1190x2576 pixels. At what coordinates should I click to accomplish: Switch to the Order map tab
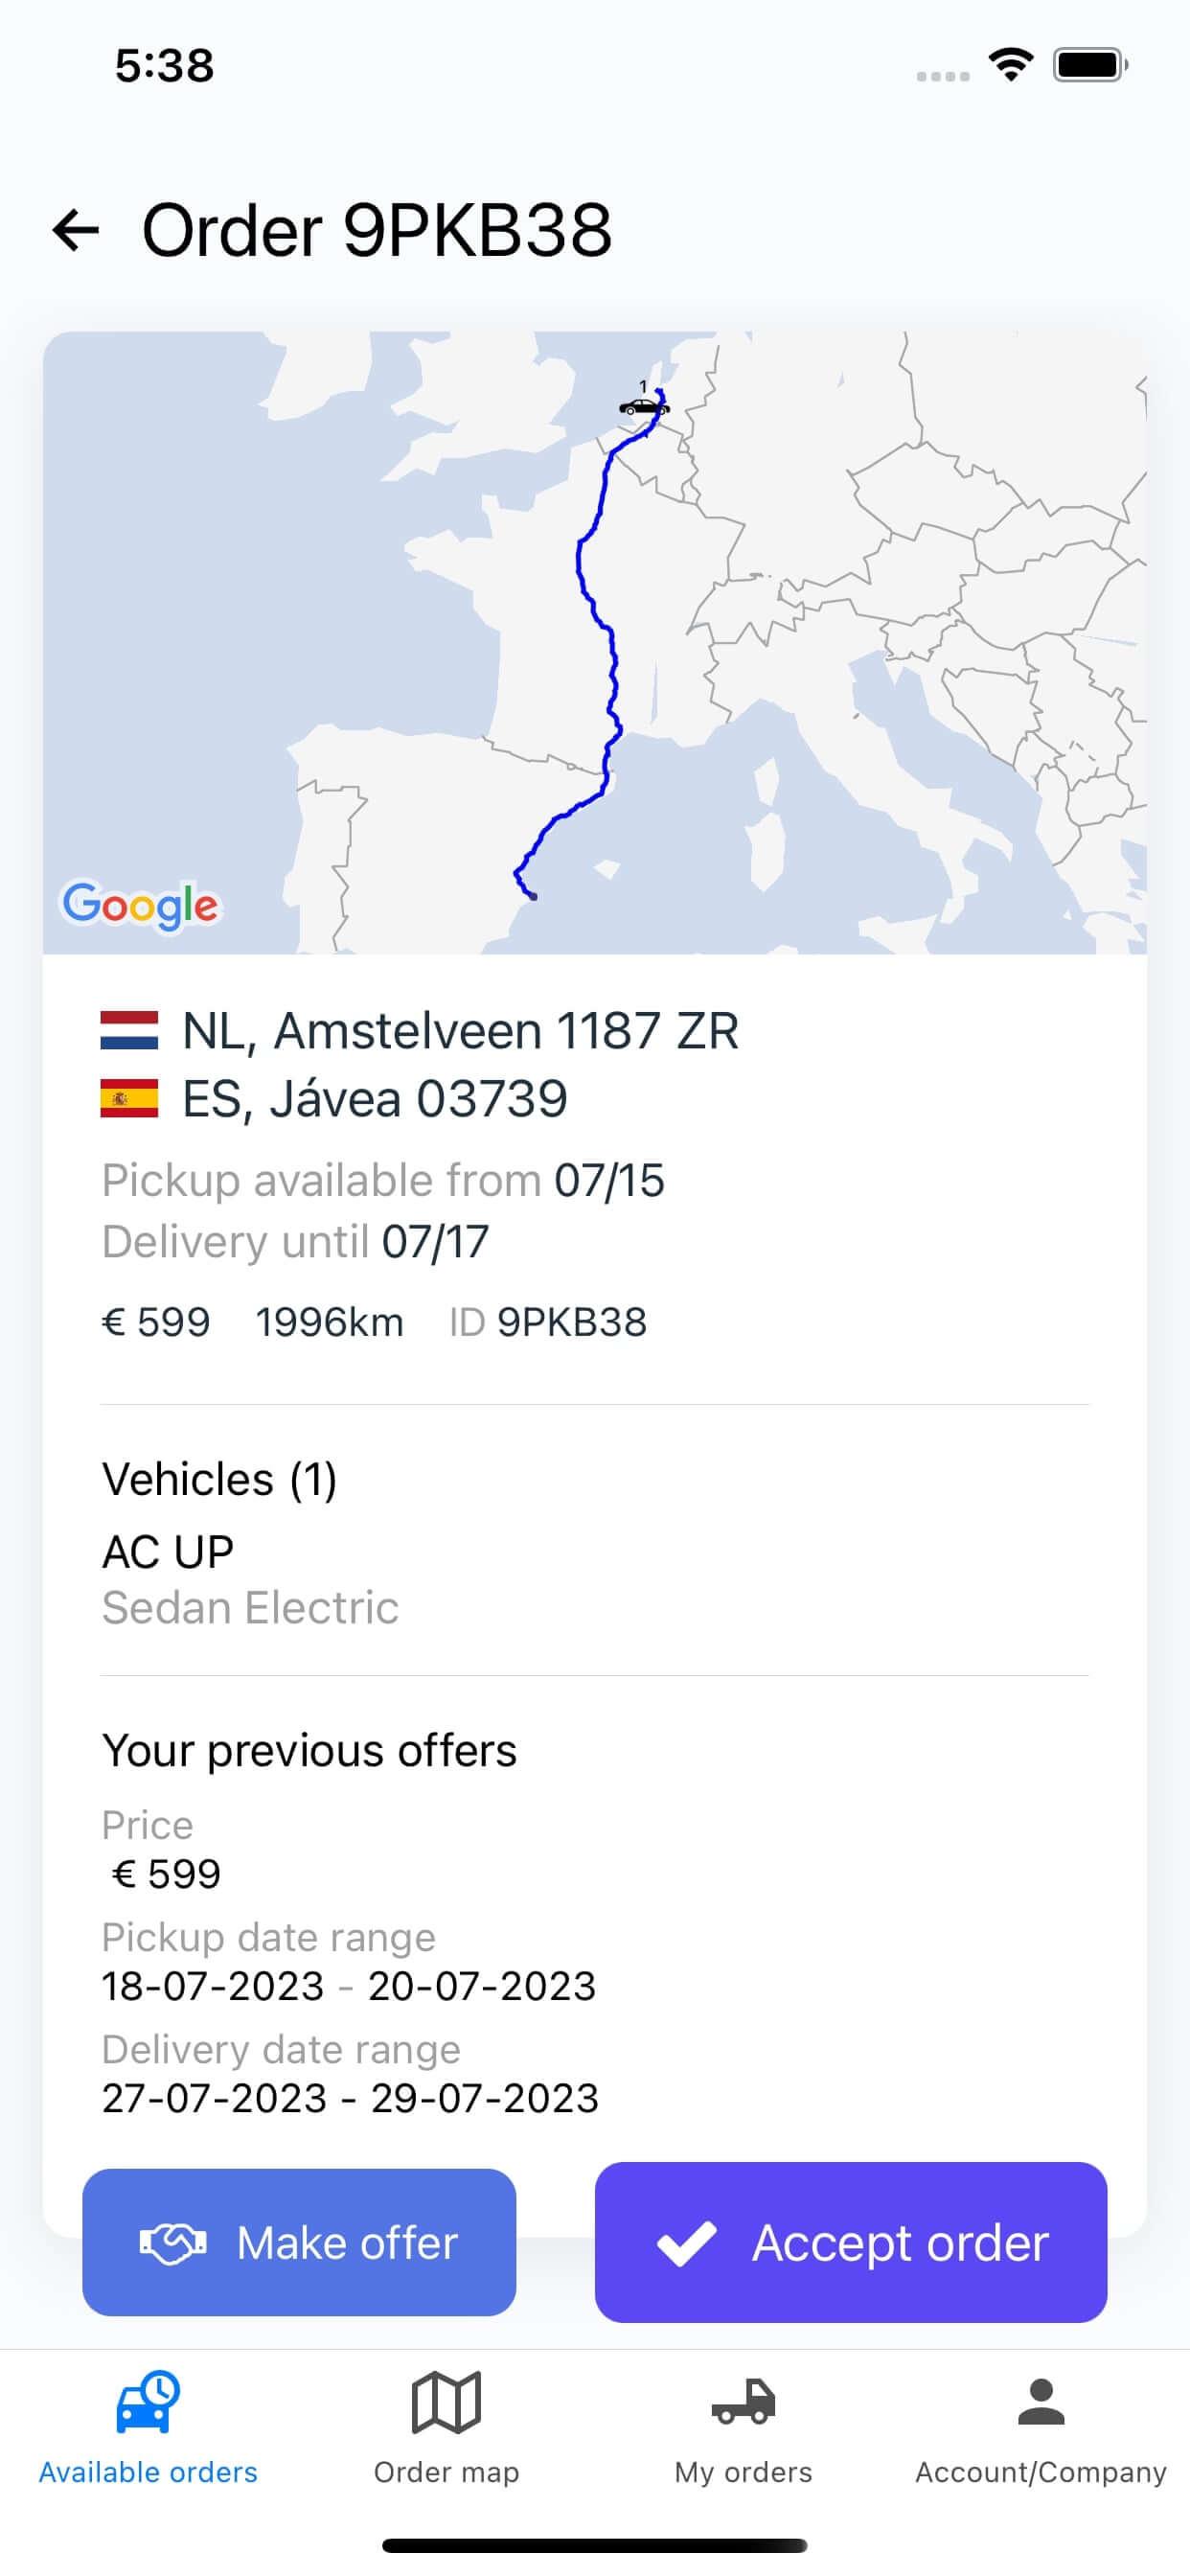pyautogui.click(x=446, y=2426)
